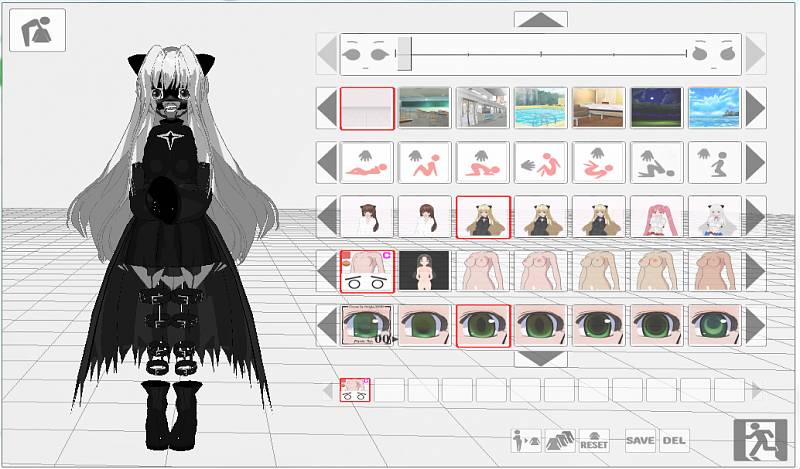
Task: Click the bowing figure icon at top-left
Action: pyautogui.click(x=37, y=30)
